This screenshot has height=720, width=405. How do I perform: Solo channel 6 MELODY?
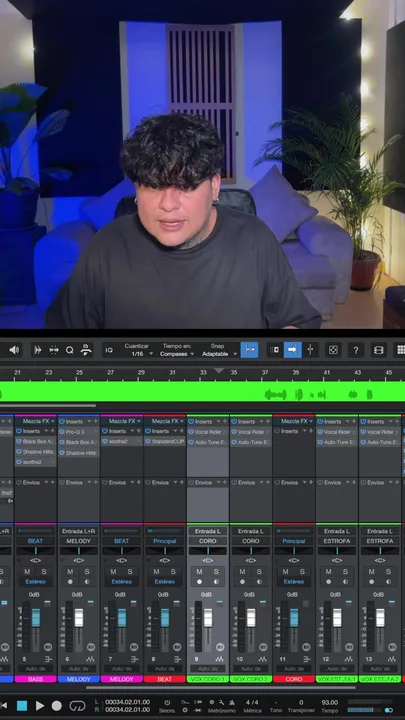[x=87, y=572]
